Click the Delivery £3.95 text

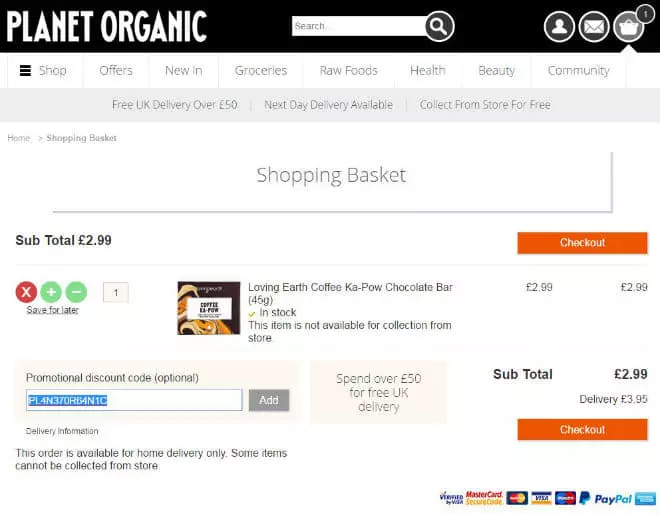click(613, 399)
